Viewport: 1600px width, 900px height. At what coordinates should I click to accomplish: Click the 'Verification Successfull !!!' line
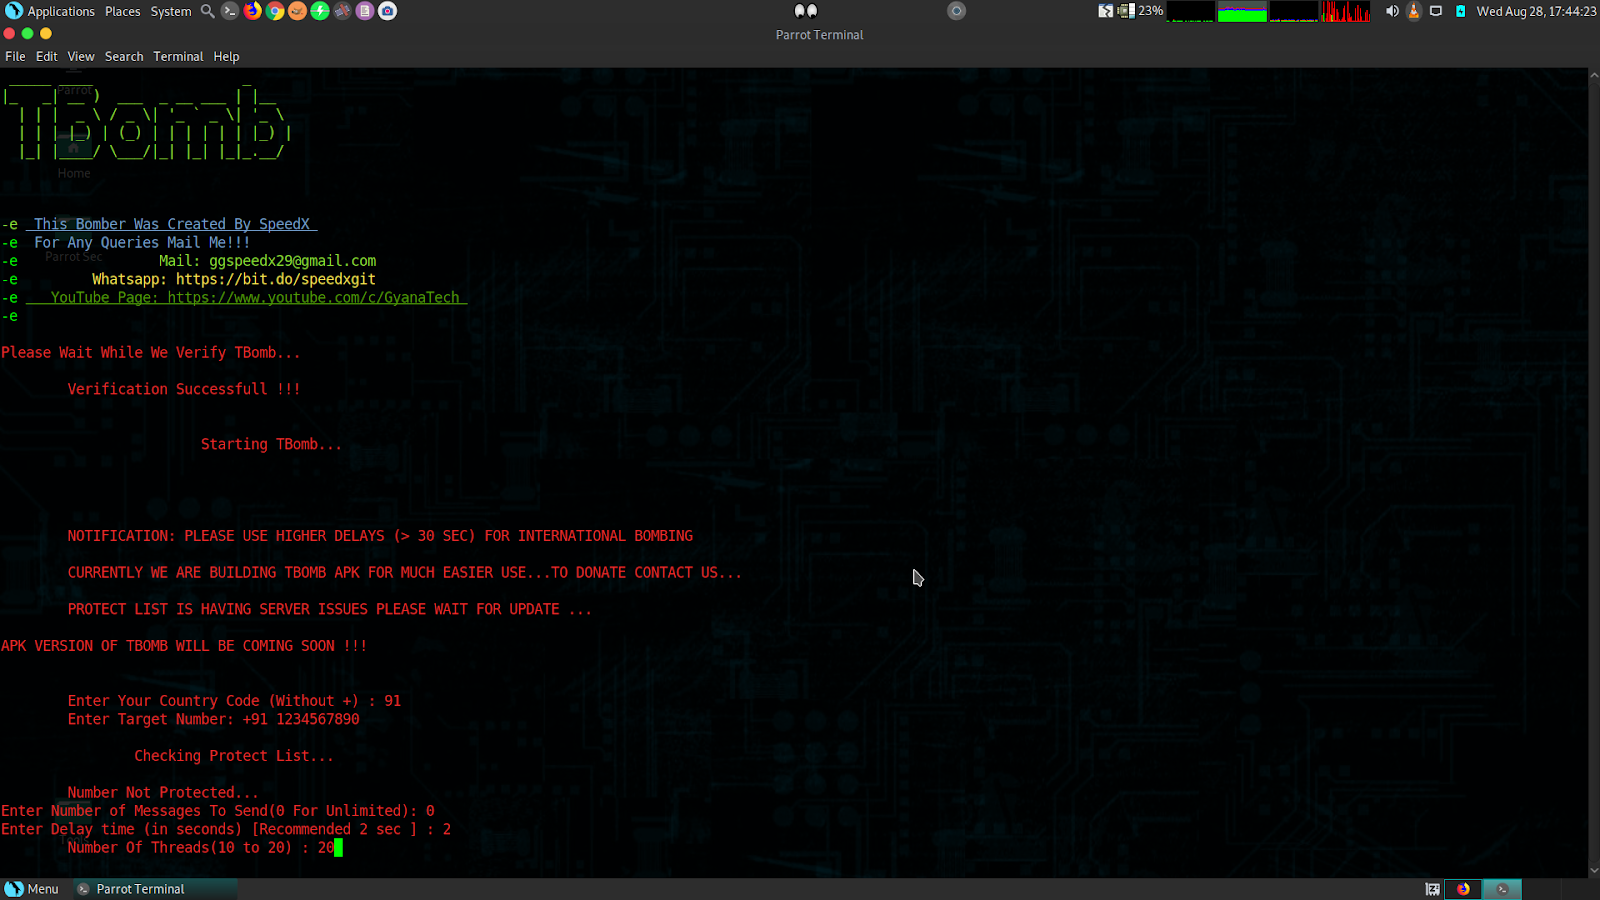184,389
